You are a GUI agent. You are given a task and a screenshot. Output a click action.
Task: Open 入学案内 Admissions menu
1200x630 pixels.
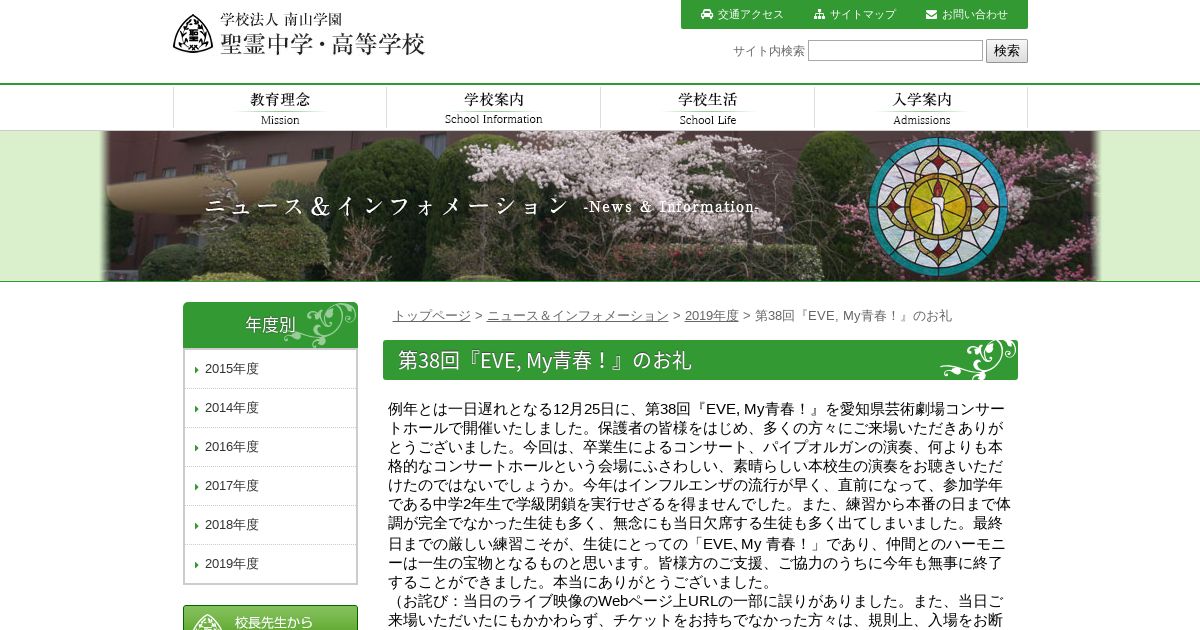click(922, 108)
